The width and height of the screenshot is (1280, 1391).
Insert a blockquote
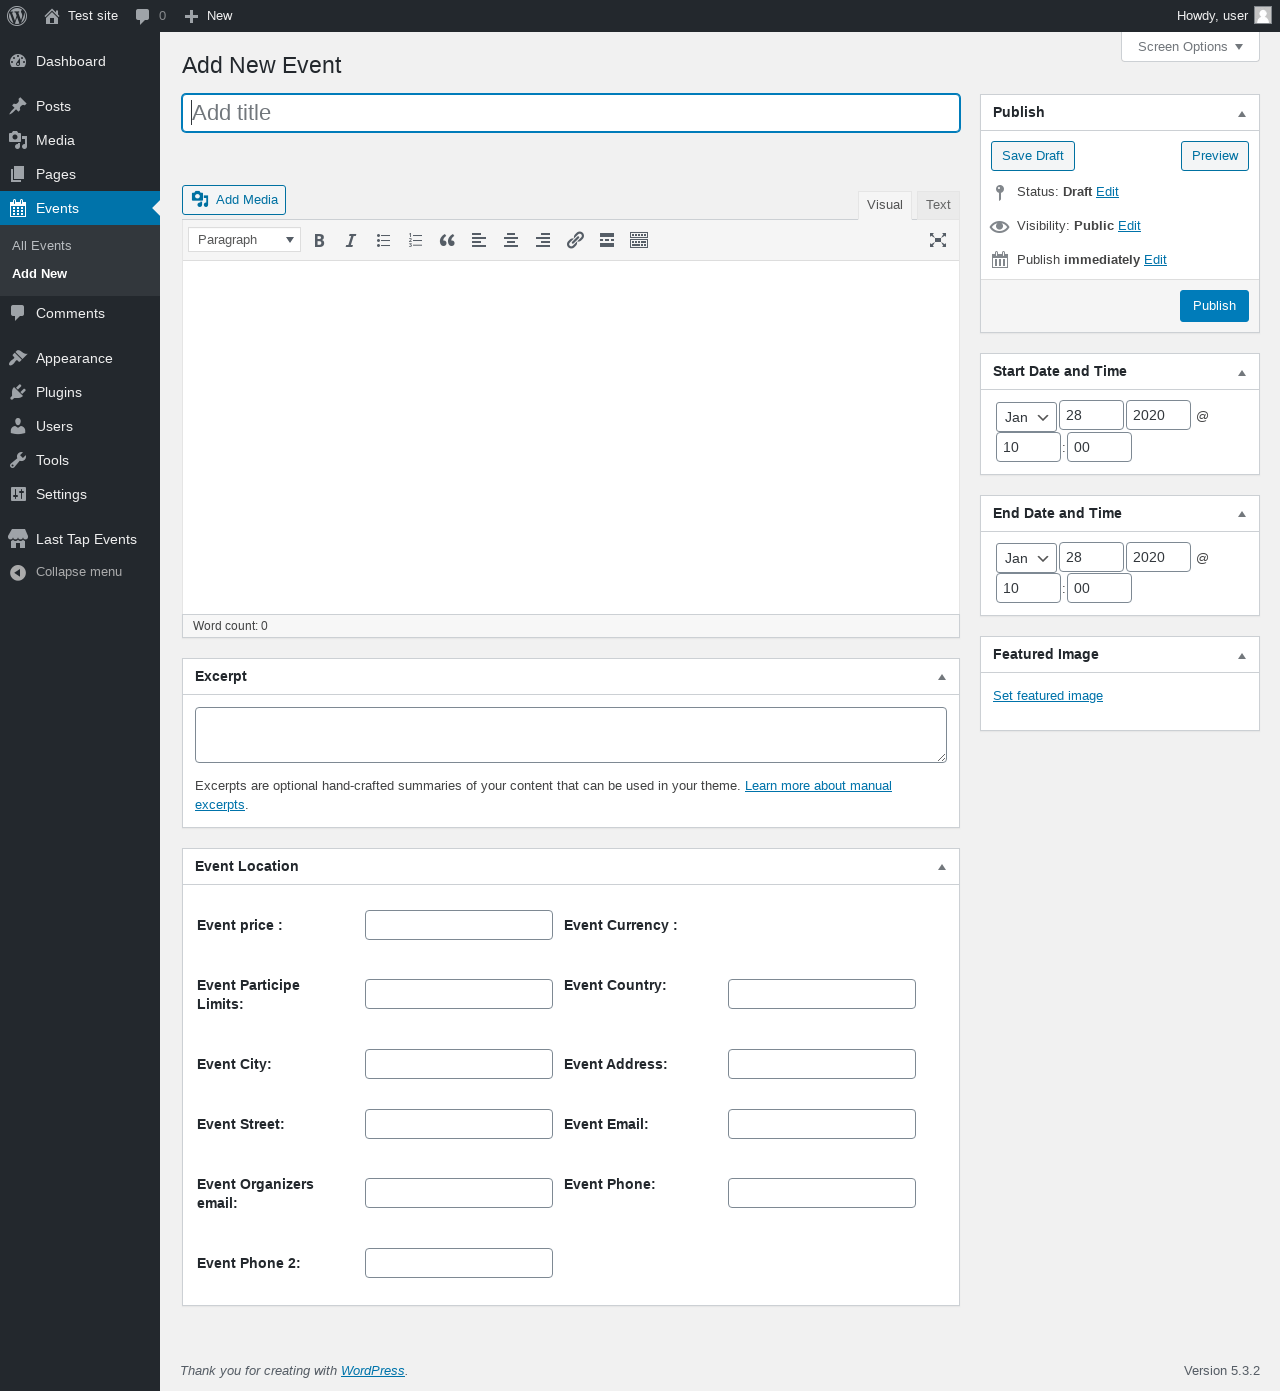pyautogui.click(x=447, y=240)
